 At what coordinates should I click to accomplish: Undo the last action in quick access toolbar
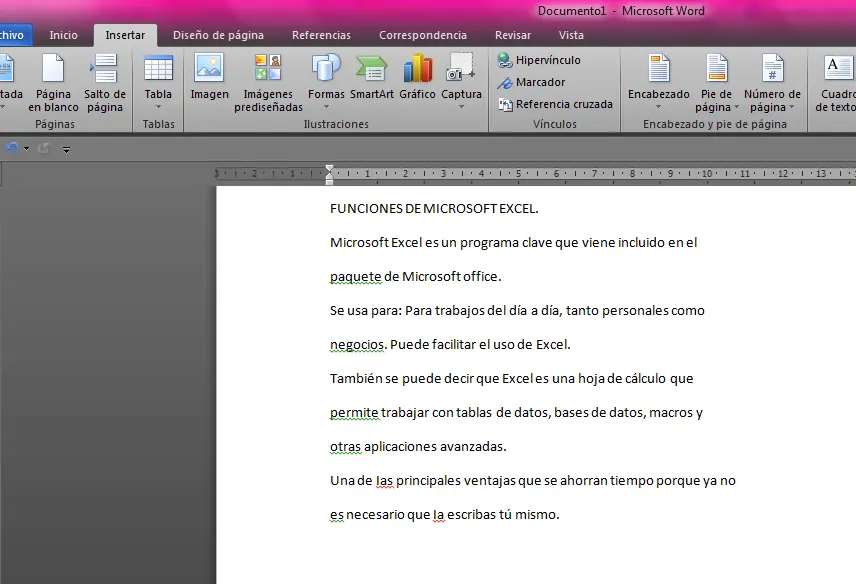pyautogui.click(x=12, y=148)
